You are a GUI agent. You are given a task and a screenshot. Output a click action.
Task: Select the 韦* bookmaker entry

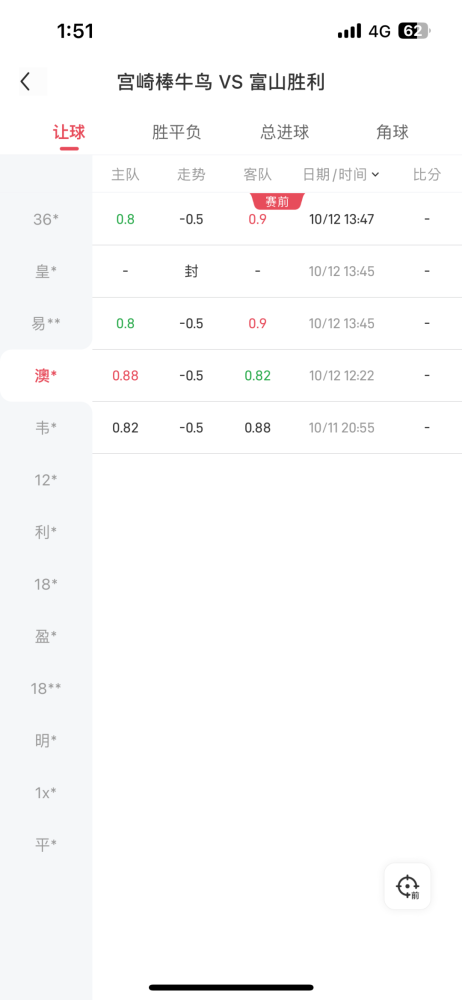click(46, 428)
